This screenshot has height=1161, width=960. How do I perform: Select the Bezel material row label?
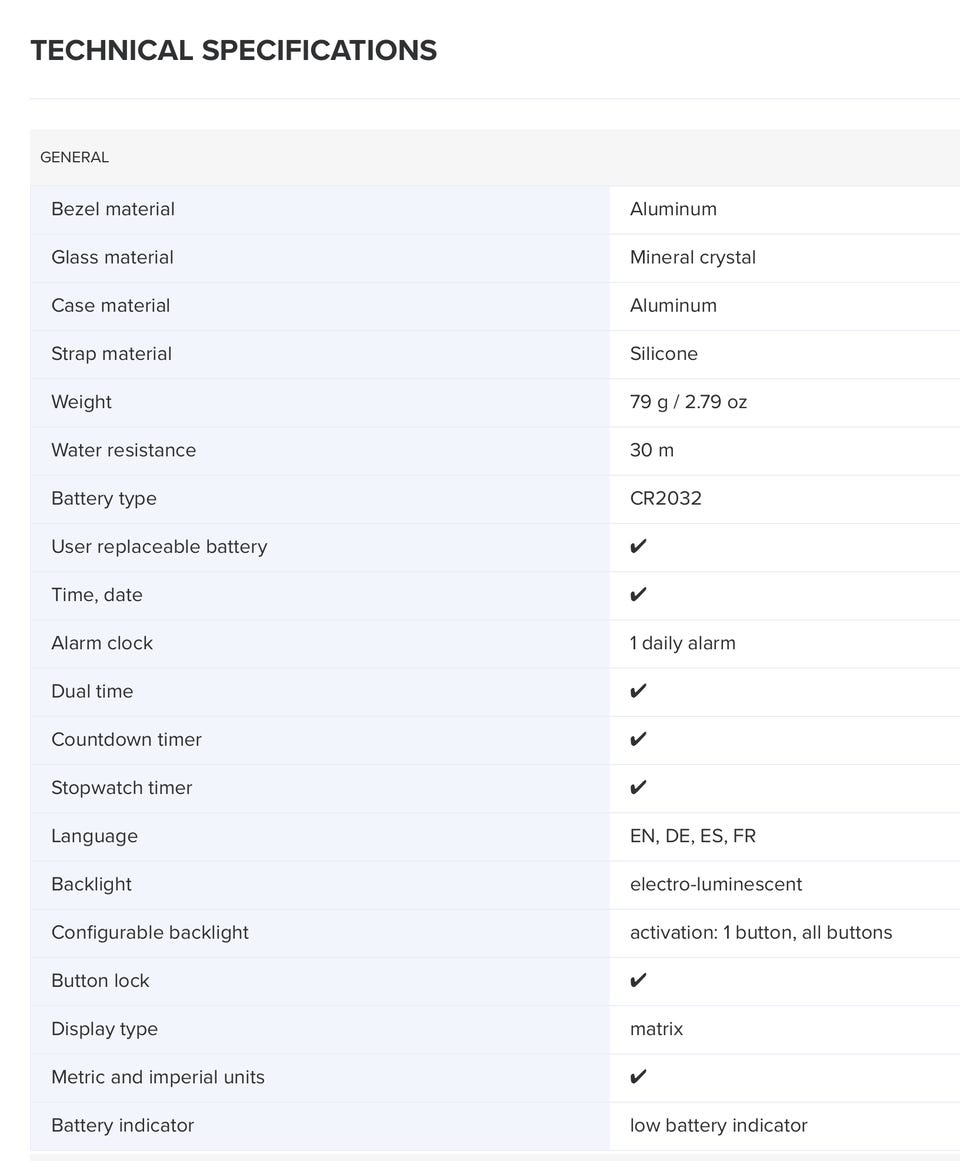113,209
